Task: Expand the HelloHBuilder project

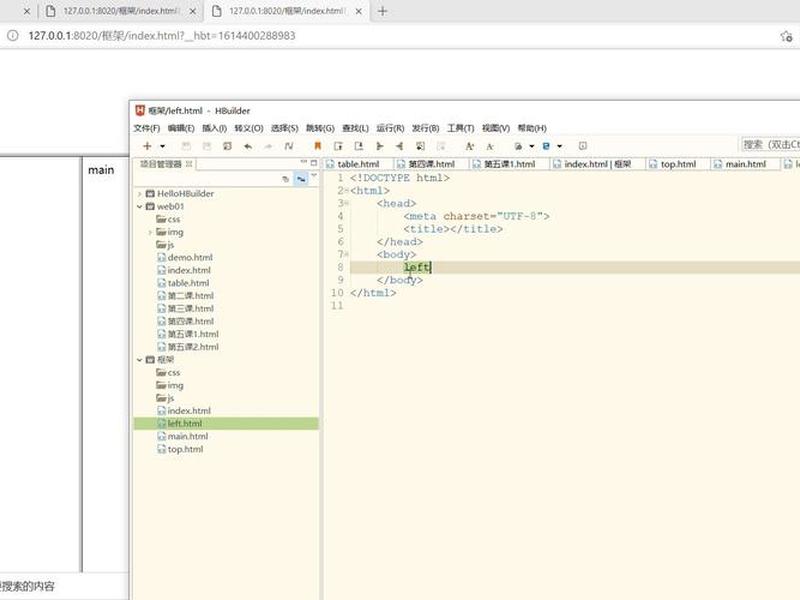Action: (139, 194)
